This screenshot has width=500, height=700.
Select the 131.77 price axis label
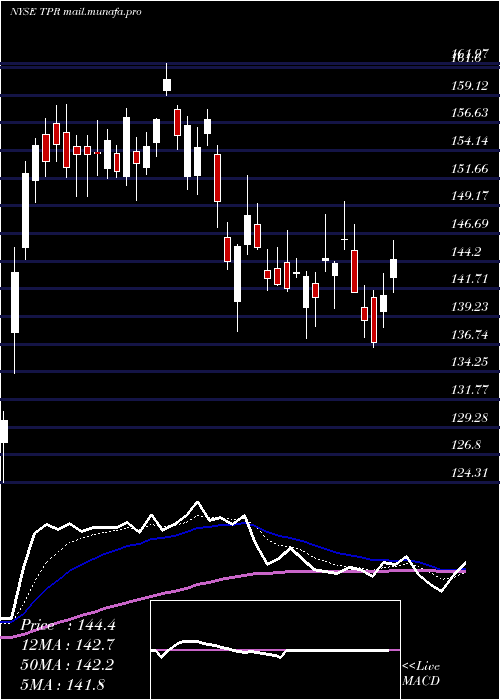pos(471,390)
